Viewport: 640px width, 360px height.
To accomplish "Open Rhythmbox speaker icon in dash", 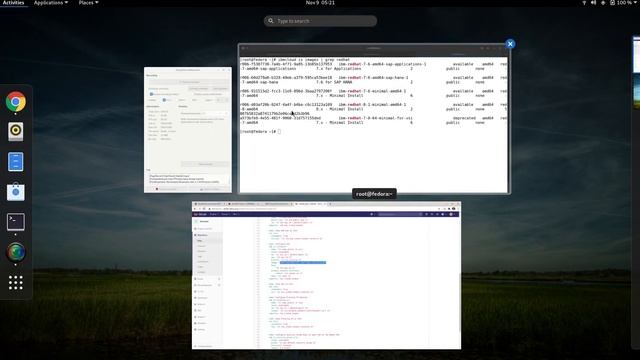I will [16, 131].
